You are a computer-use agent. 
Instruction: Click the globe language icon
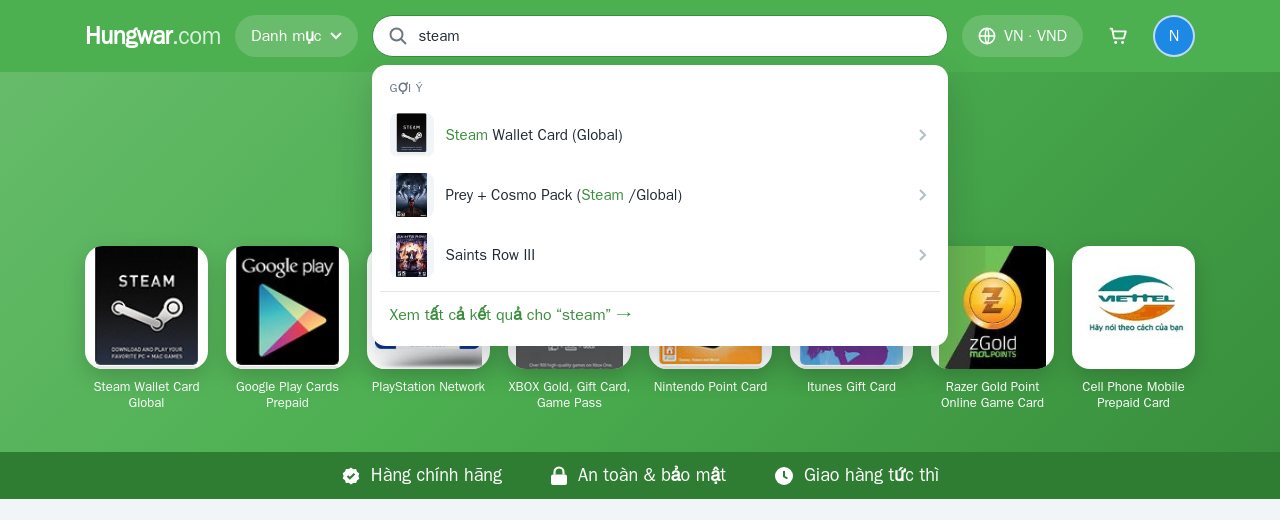click(987, 36)
